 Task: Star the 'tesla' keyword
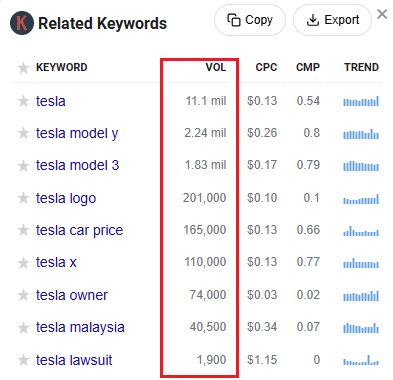23,101
